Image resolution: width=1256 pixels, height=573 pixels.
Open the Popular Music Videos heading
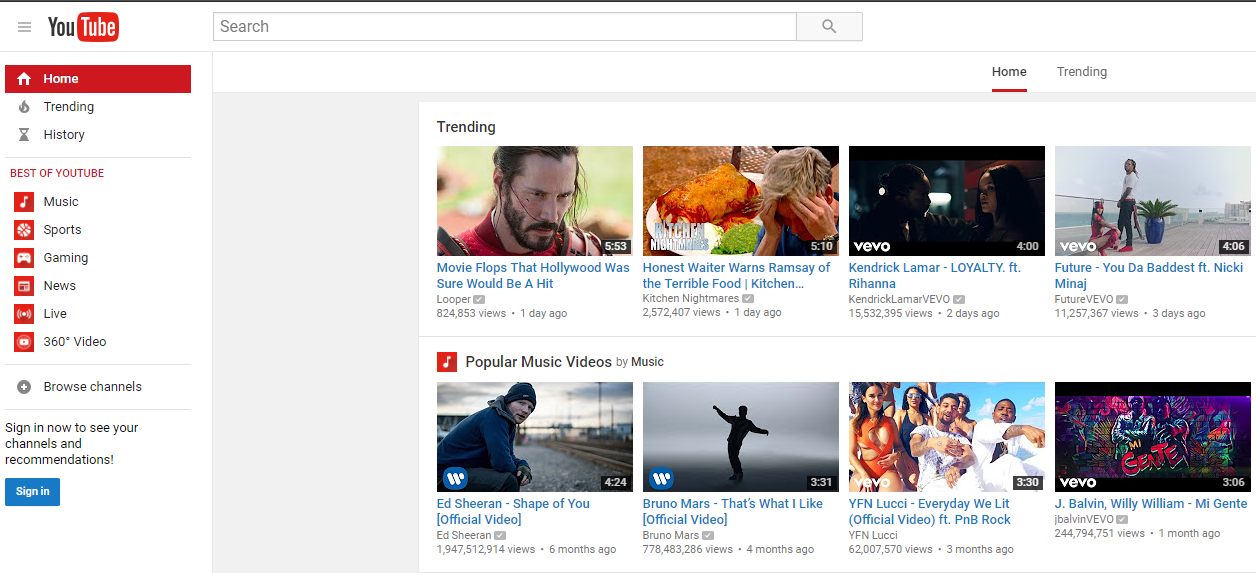[x=538, y=362]
